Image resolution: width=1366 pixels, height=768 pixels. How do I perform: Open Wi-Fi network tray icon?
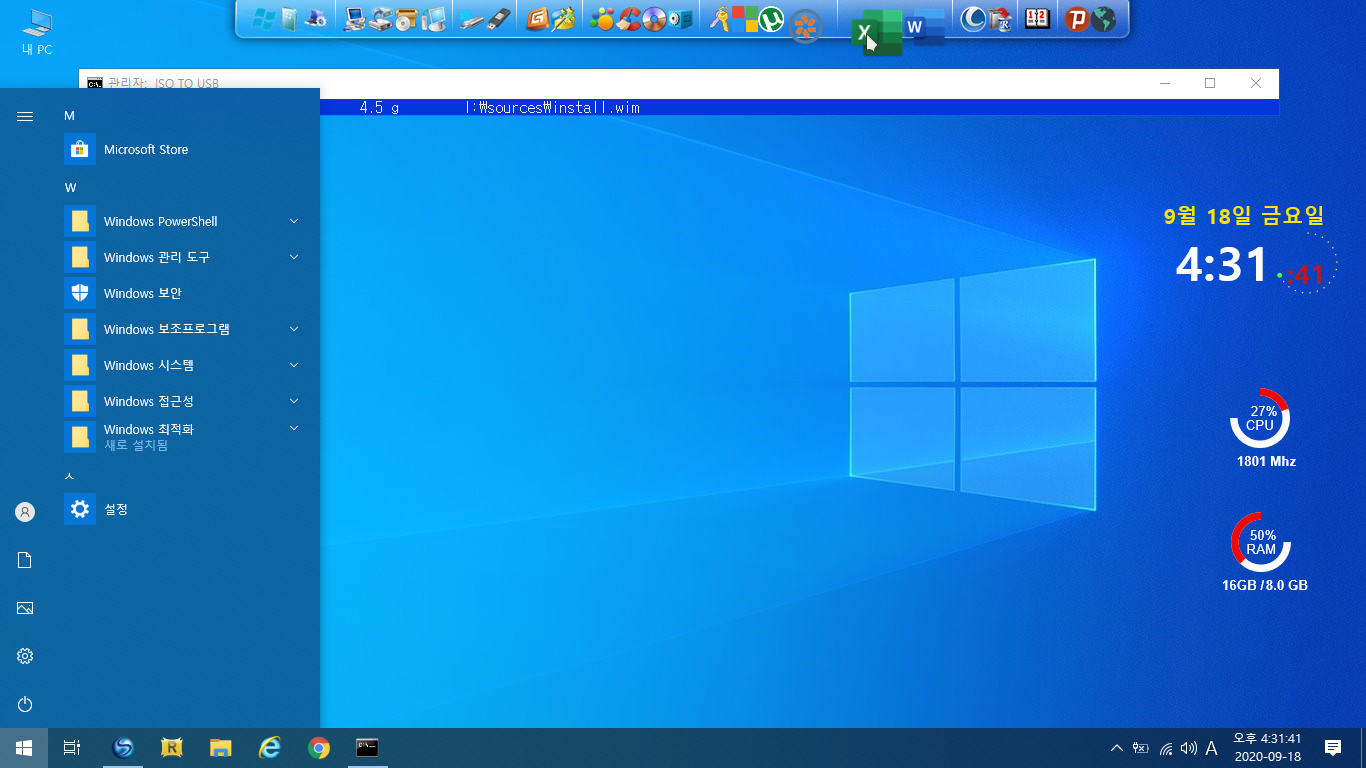(1165, 747)
